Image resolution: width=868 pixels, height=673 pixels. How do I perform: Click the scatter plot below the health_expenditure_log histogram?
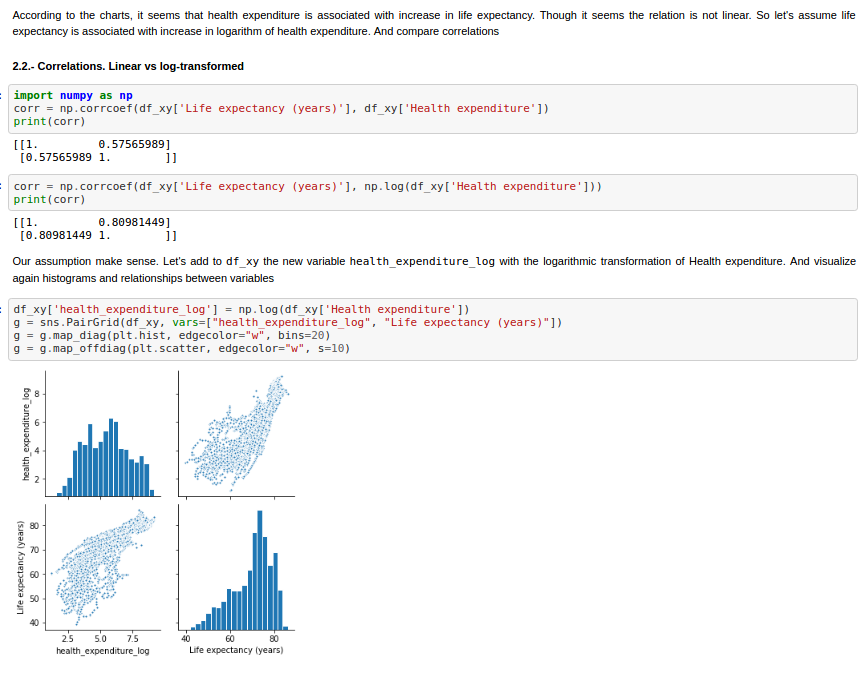pyautogui.click(x=104, y=567)
